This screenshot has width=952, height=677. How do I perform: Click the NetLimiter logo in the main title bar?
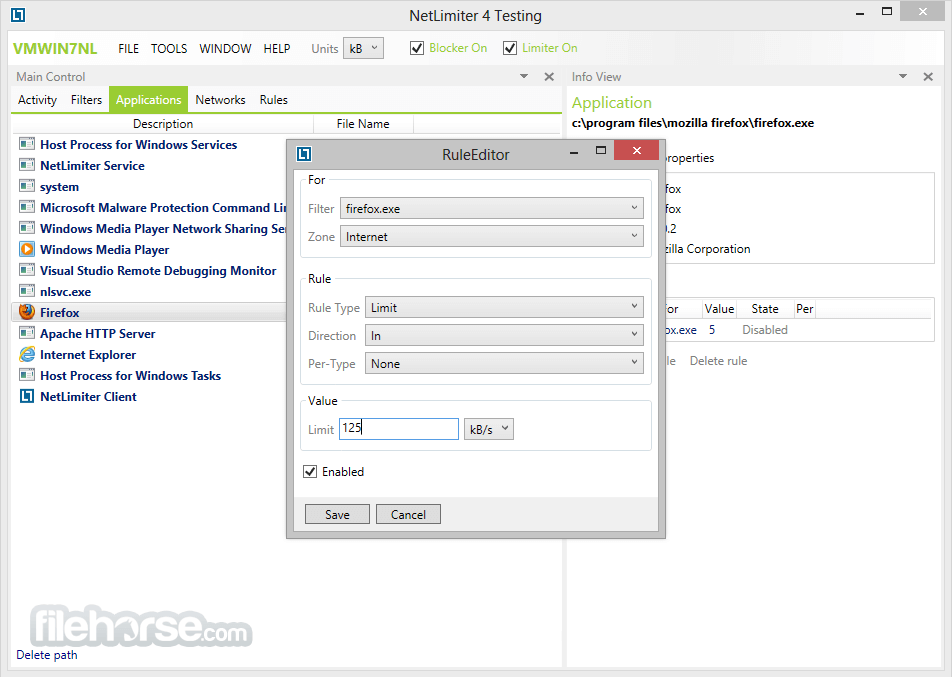point(18,15)
